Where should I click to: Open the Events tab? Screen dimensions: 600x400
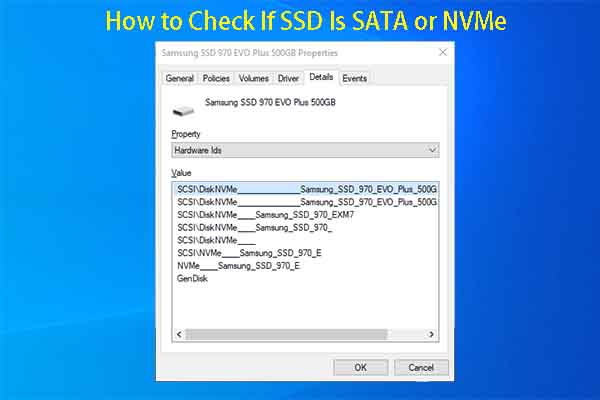point(354,78)
